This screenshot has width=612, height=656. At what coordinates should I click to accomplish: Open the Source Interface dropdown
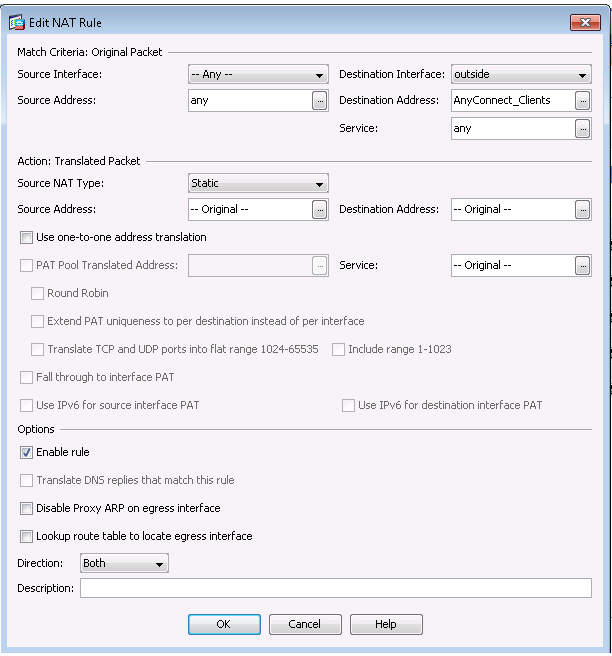click(x=258, y=75)
